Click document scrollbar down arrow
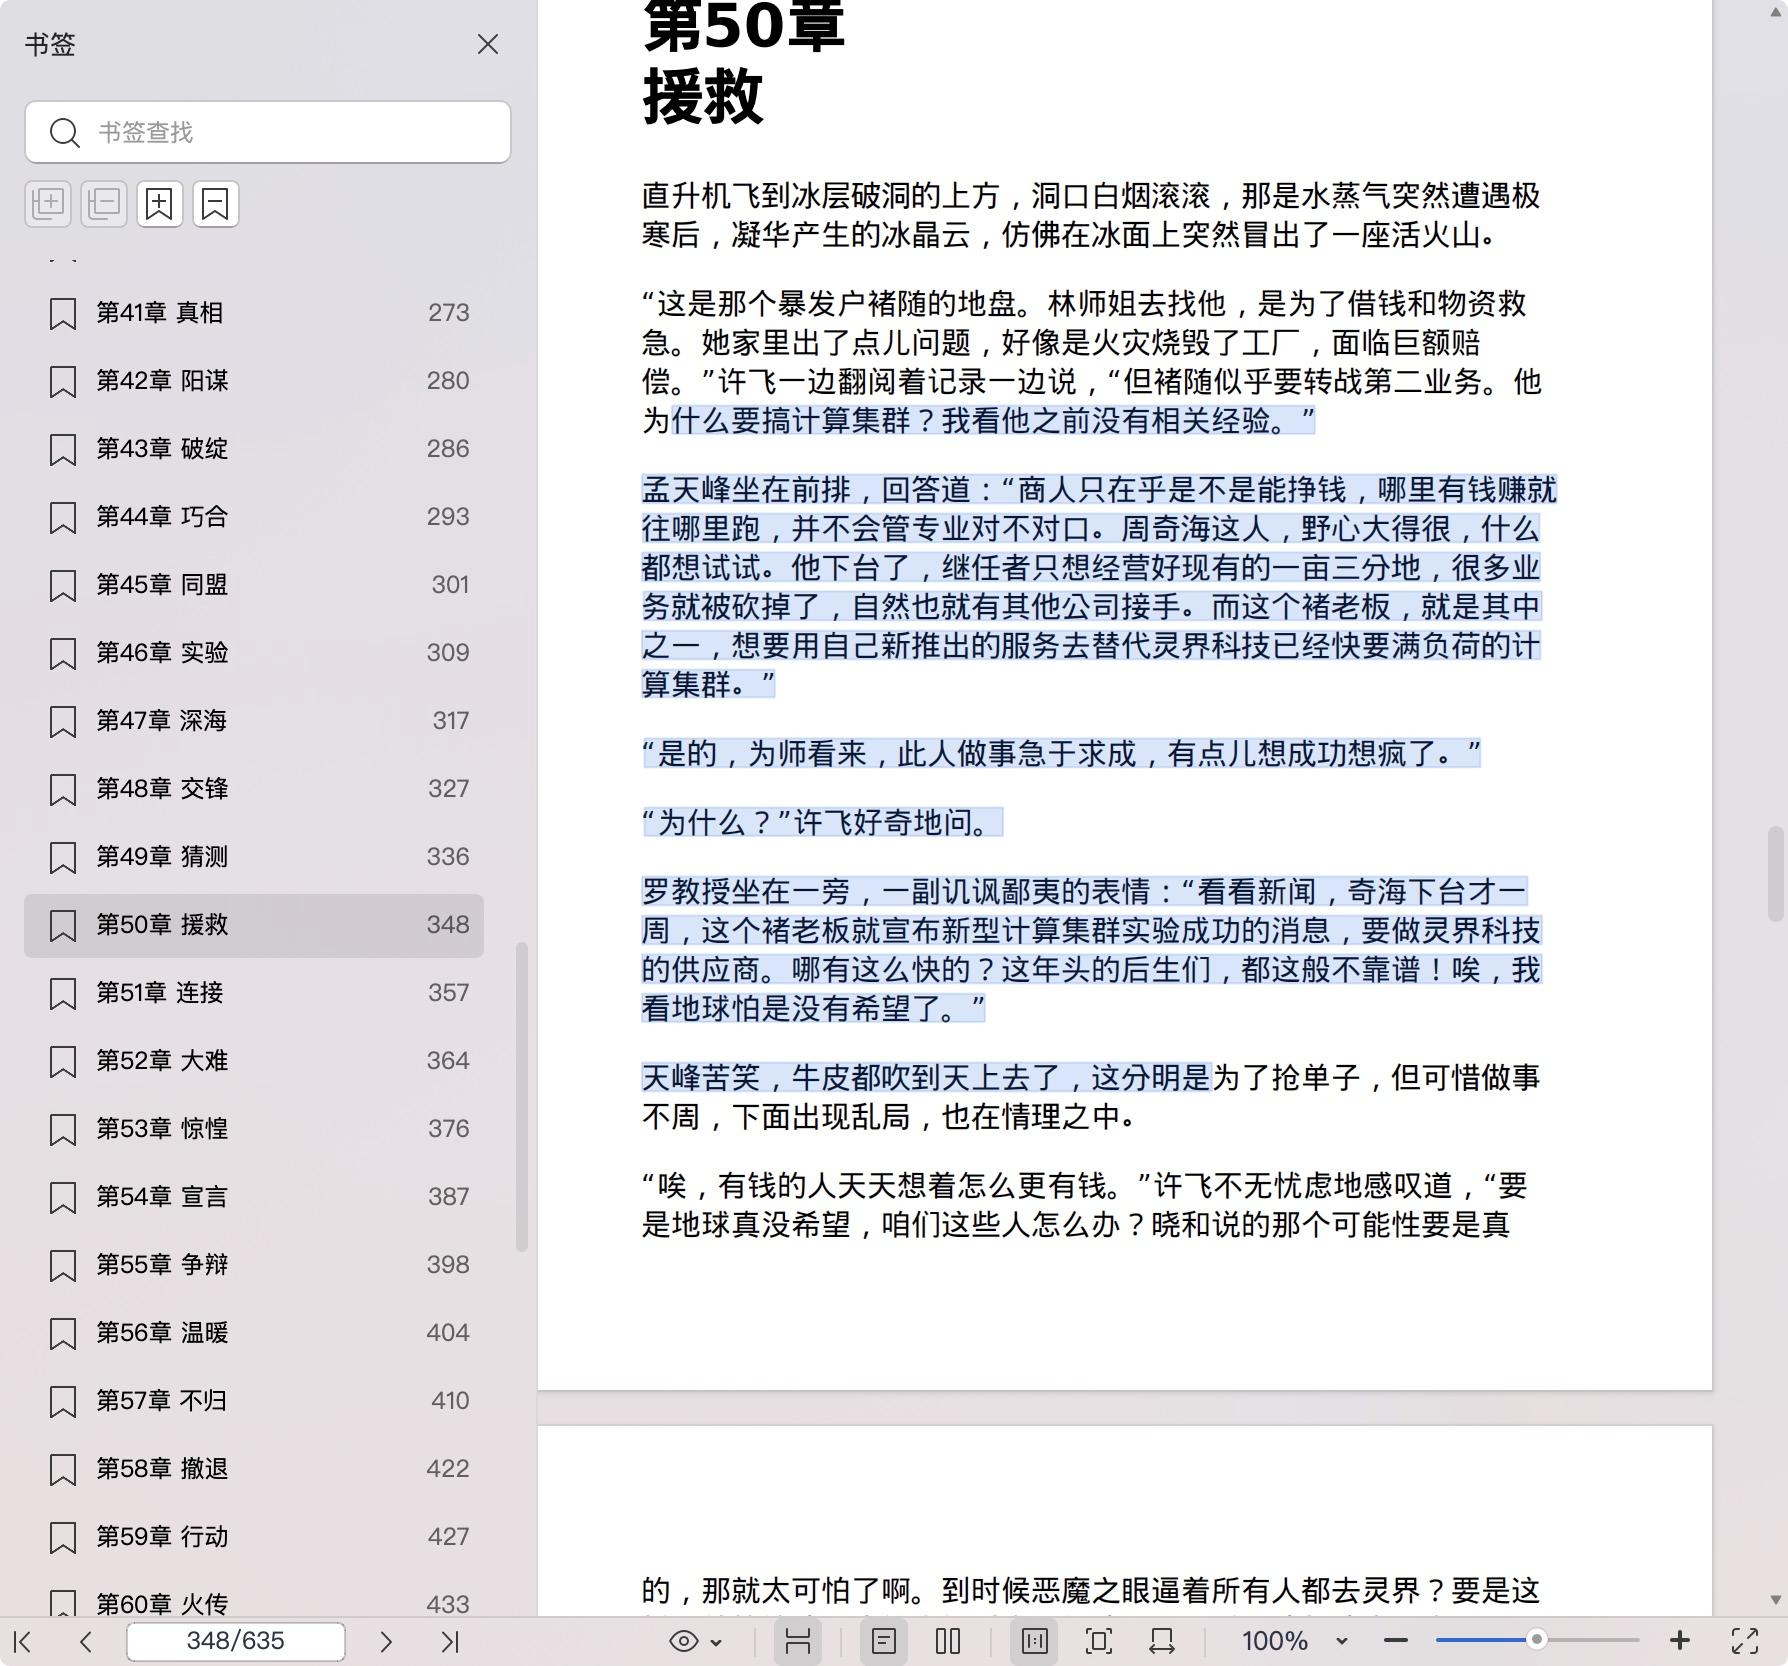Image resolution: width=1788 pixels, height=1666 pixels. point(1776,1600)
